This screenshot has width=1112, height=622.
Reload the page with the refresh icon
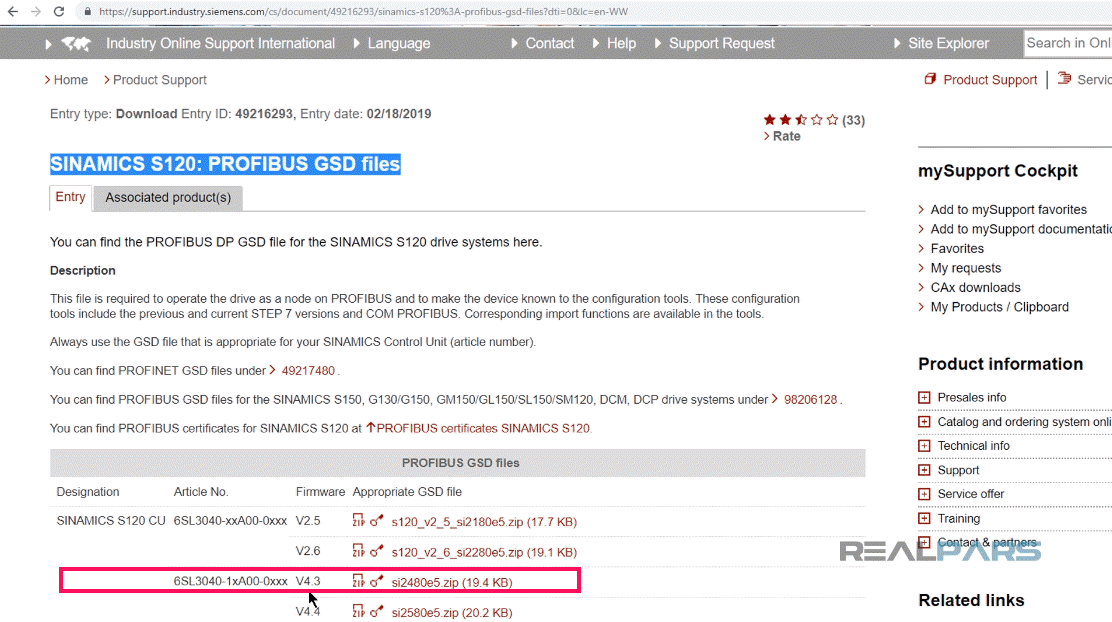tap(59, 11)
